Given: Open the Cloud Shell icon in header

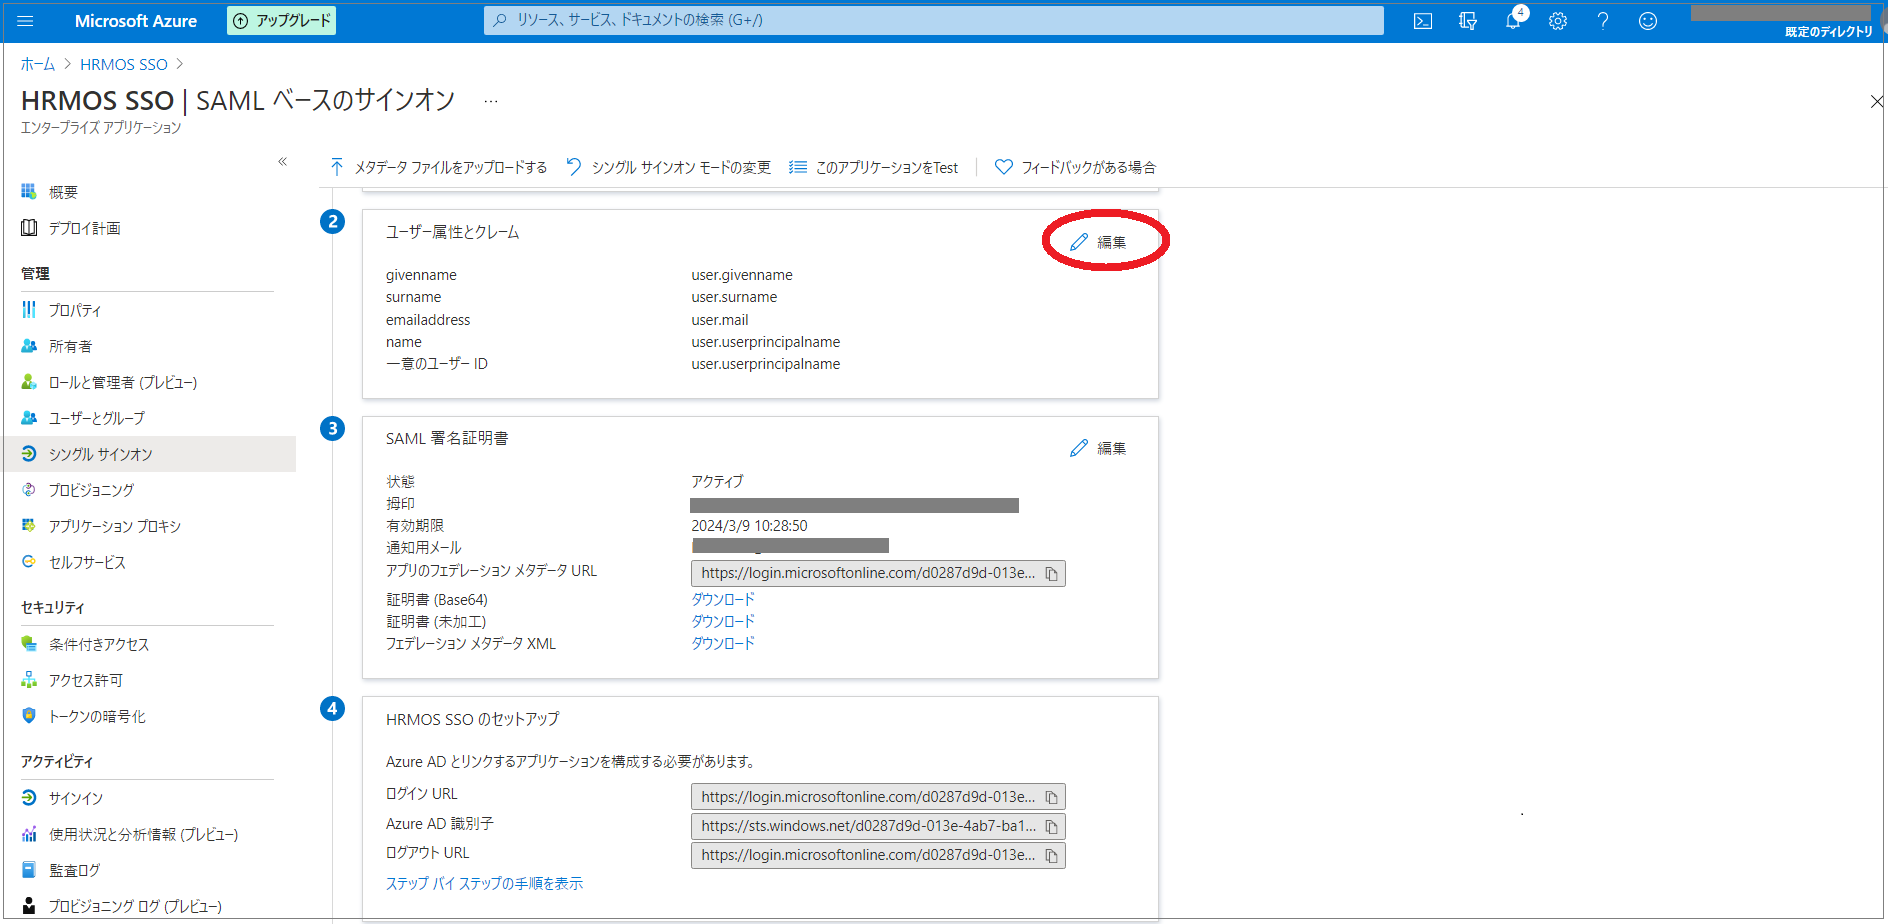Looking at the screenshot, I should click(1422, 21).
